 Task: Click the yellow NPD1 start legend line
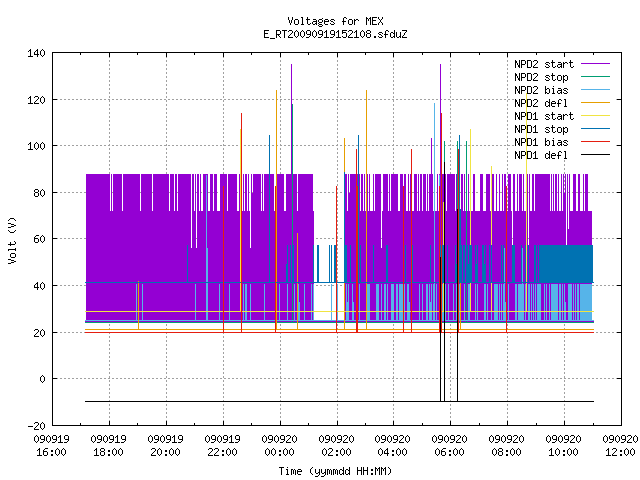[x=596, y=116]
